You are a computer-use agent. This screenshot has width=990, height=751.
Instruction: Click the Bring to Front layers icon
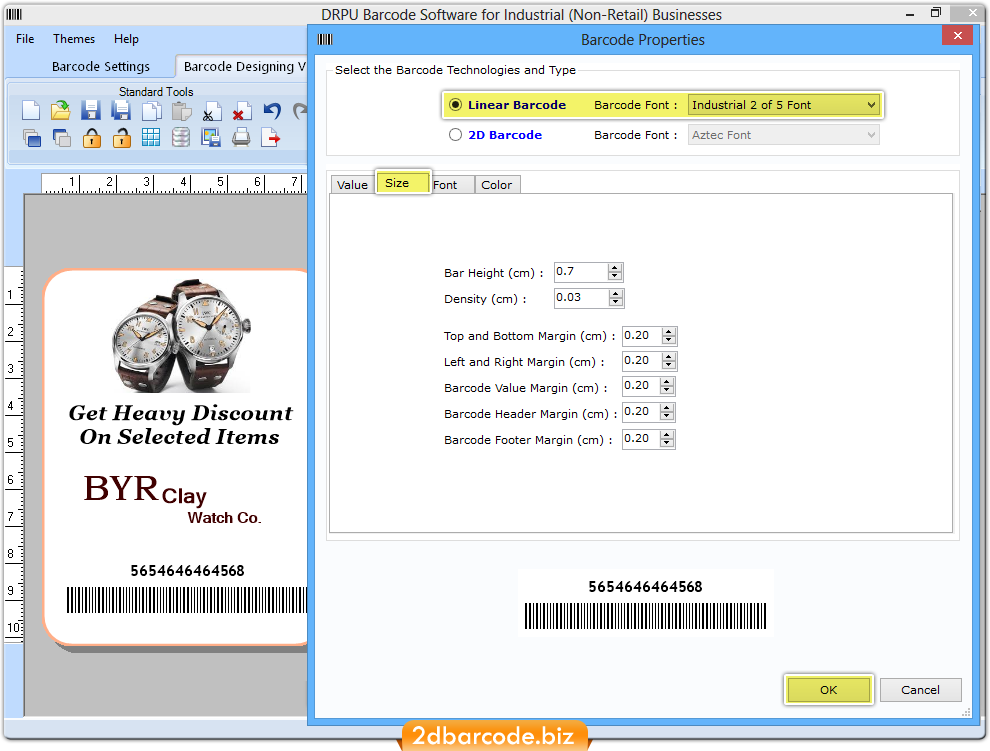32,138
